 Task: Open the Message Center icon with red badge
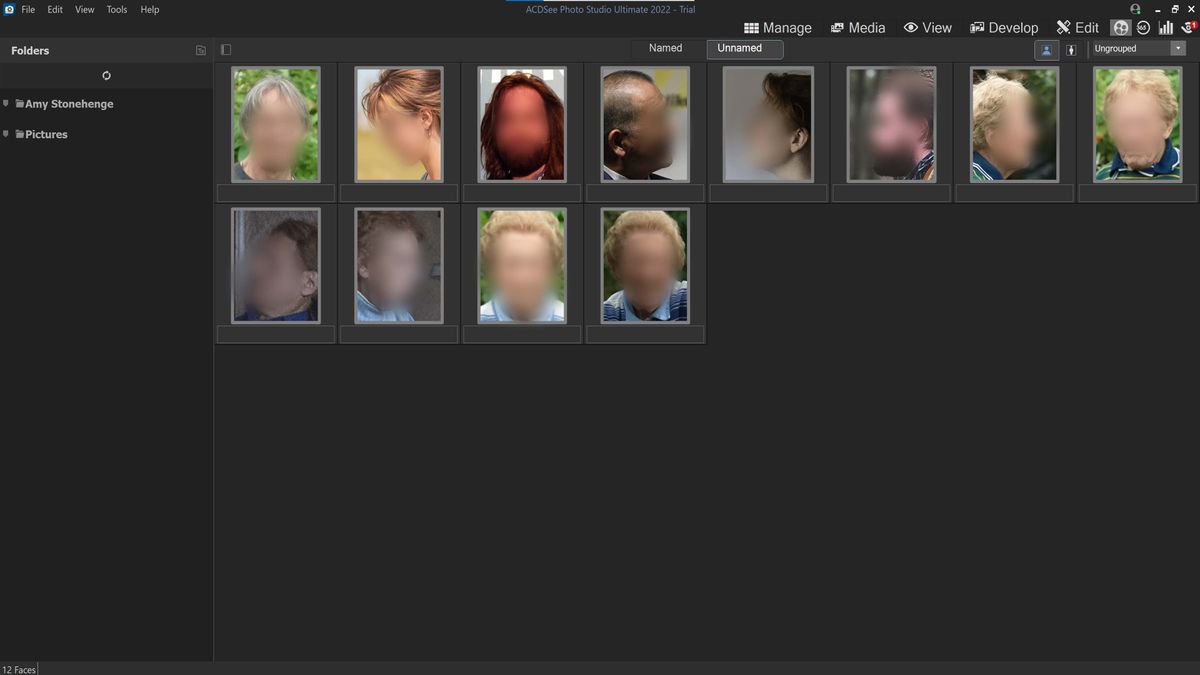(x=1188, y=28)
